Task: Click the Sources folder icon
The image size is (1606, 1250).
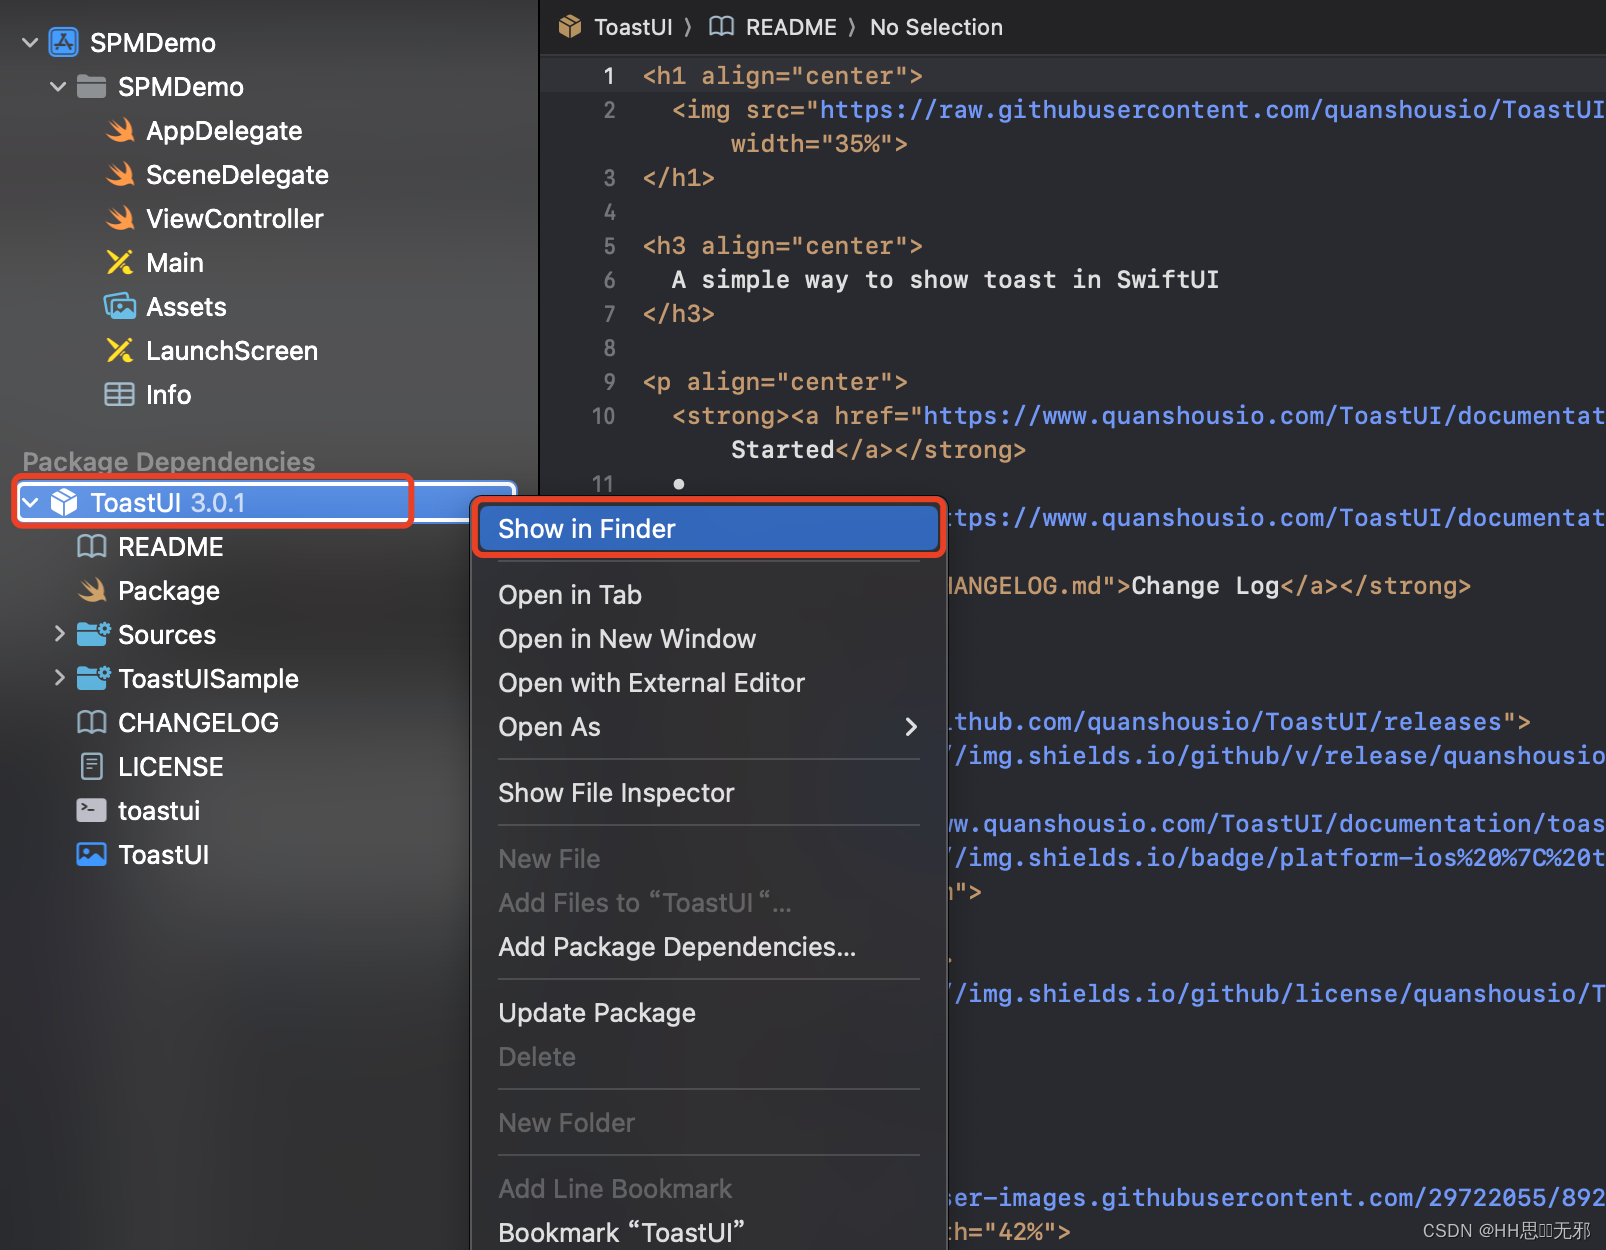Action: (94, 634)
